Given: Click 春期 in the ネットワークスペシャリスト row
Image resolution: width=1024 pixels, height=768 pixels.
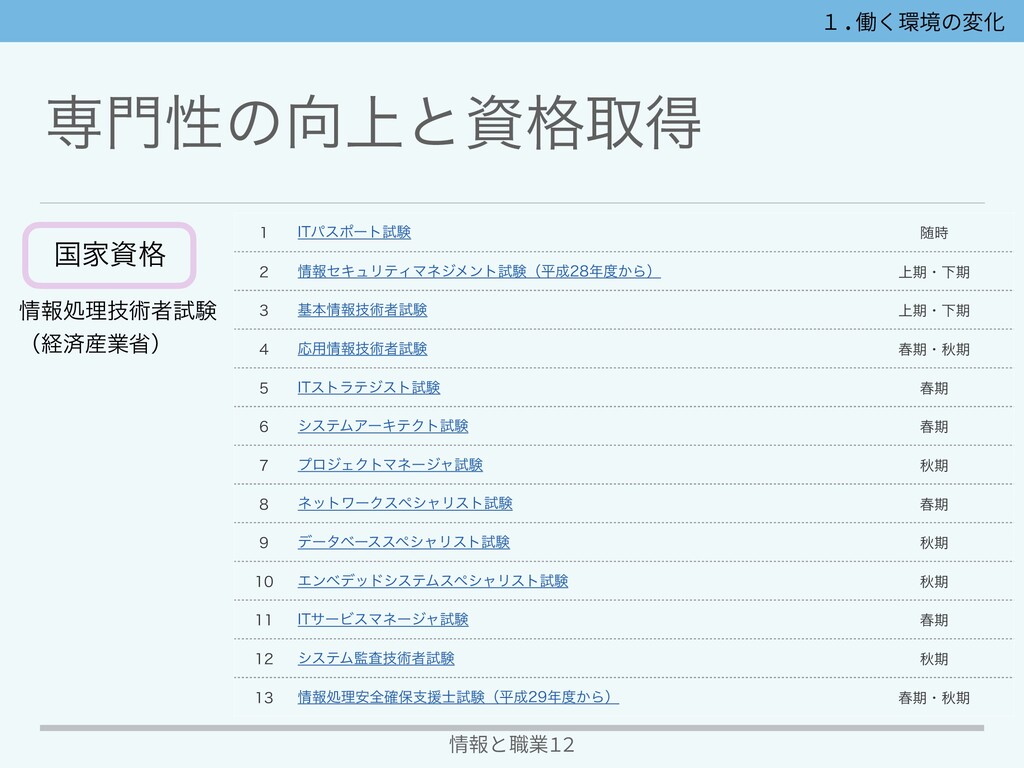Looking at the screenshot, I should pyautogui.click(x=934, y=504).
